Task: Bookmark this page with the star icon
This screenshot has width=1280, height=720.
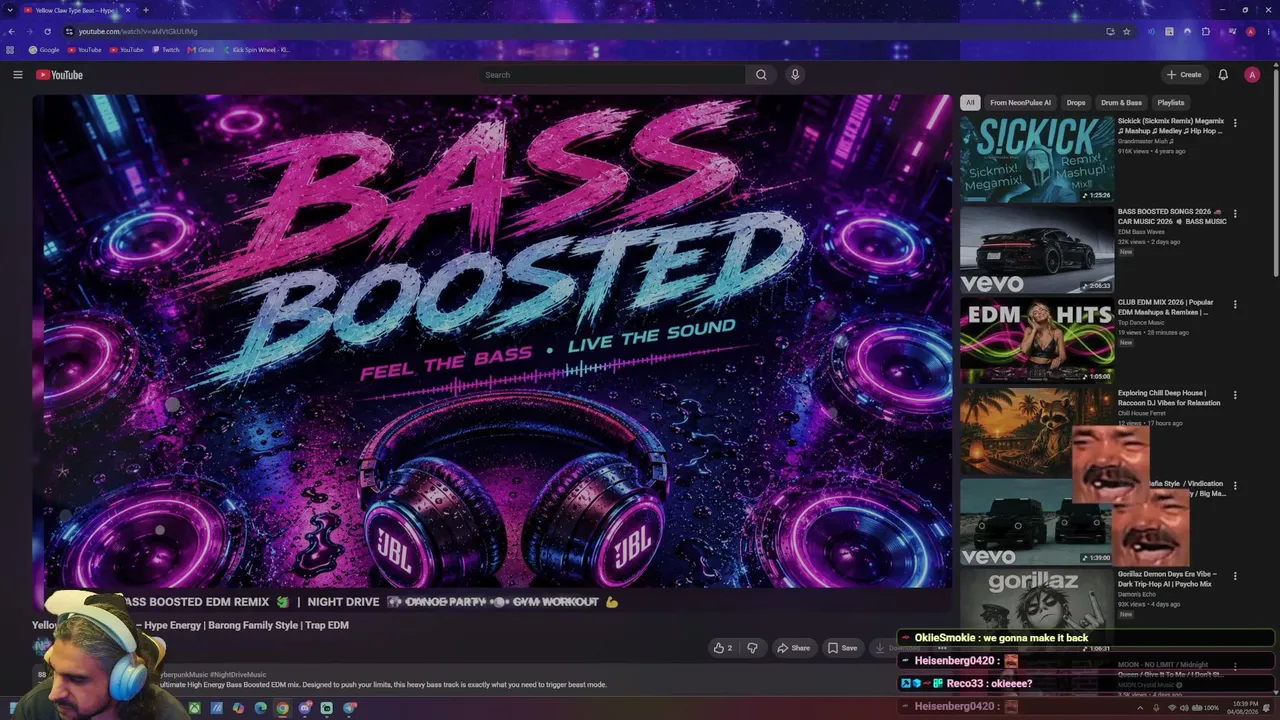Action: click(x=1127, y=31)
